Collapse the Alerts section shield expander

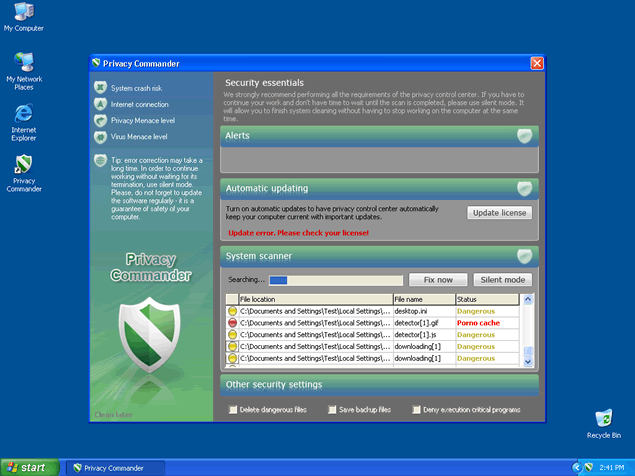524,136
